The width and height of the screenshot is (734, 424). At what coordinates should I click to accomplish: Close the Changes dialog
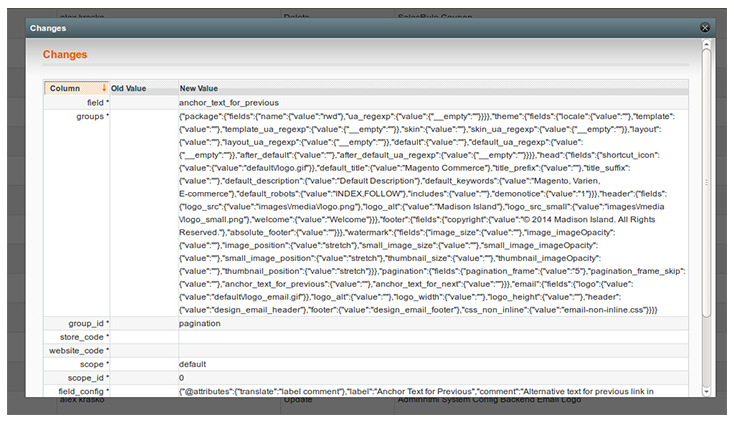pyautogui.click(x=705, y=28)
